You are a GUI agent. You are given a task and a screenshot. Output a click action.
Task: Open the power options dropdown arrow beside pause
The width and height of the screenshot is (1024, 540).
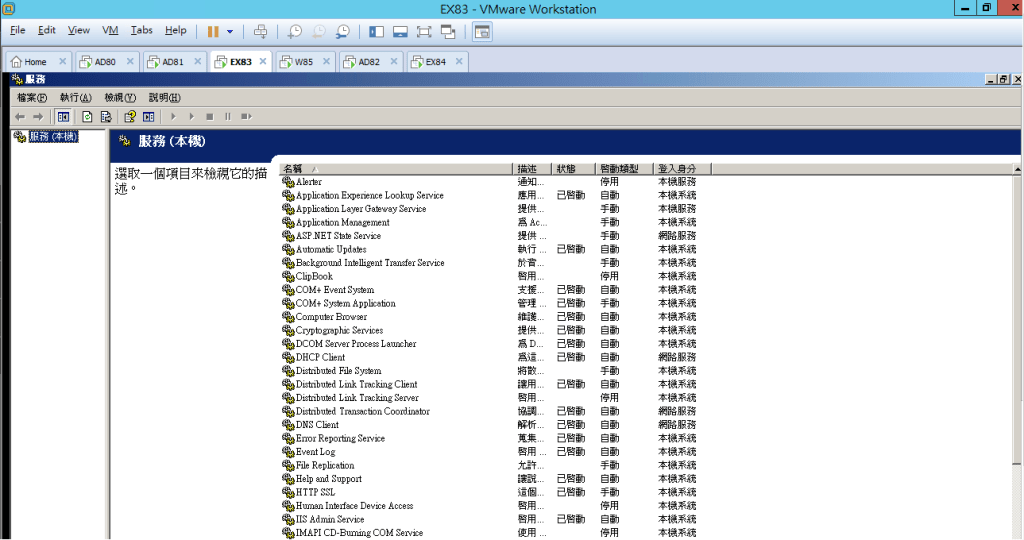coord(230,32)
